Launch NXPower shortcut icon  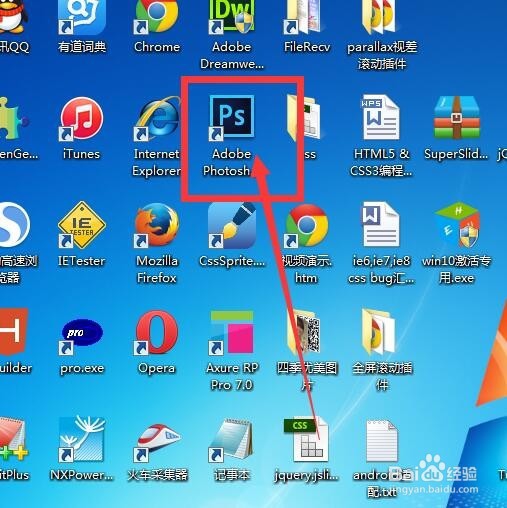[82, 439]
